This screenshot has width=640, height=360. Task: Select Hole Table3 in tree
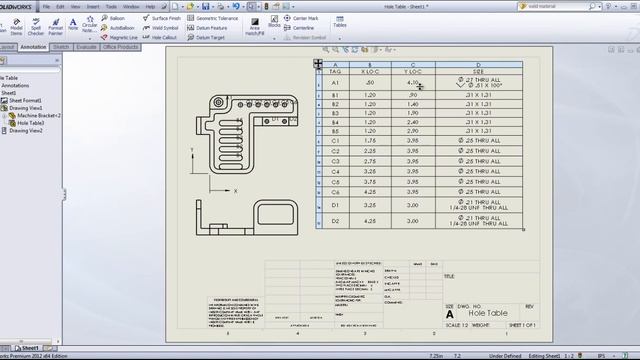point(27,123)
